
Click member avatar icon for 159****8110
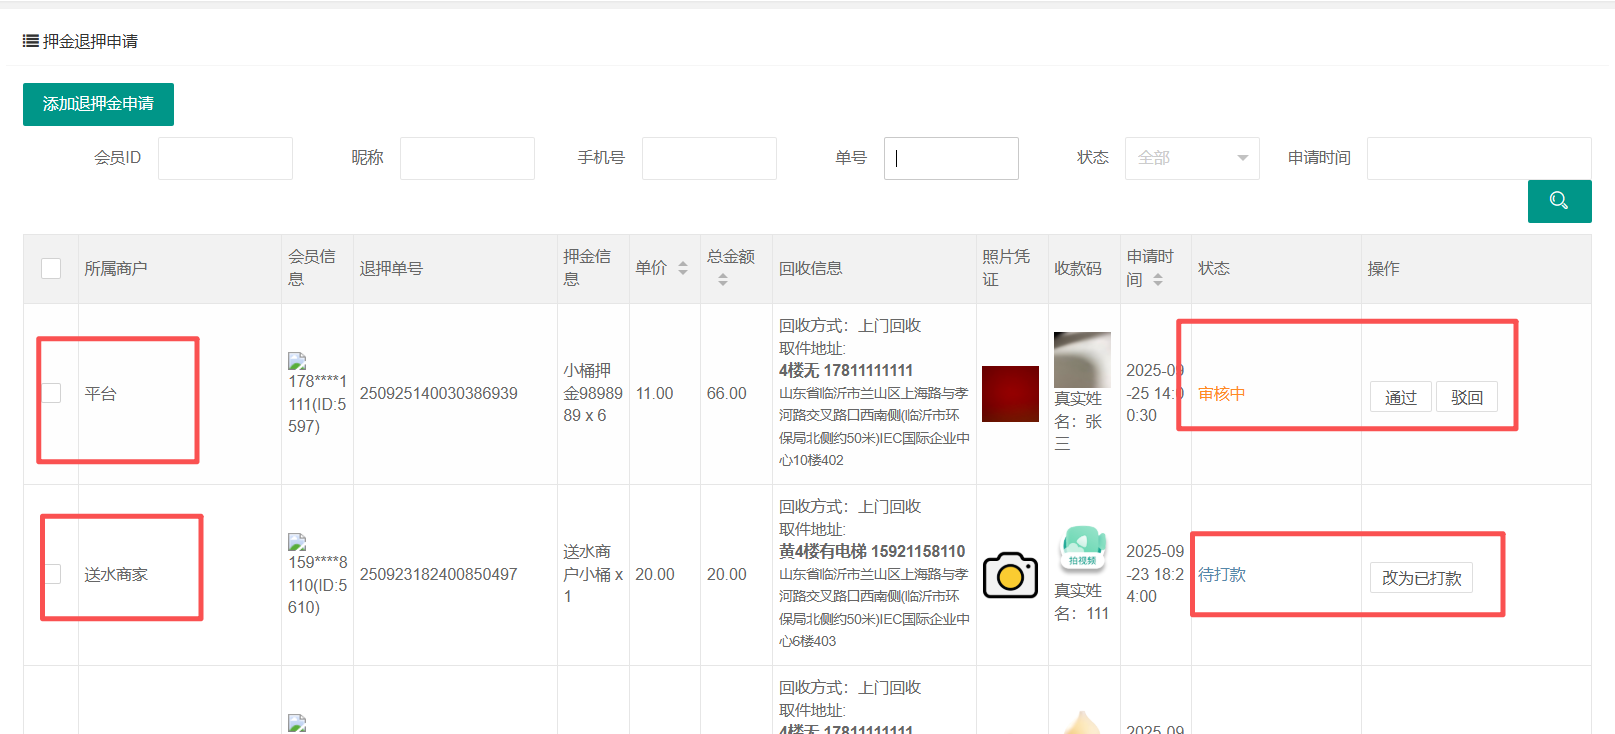coord(297,542)
